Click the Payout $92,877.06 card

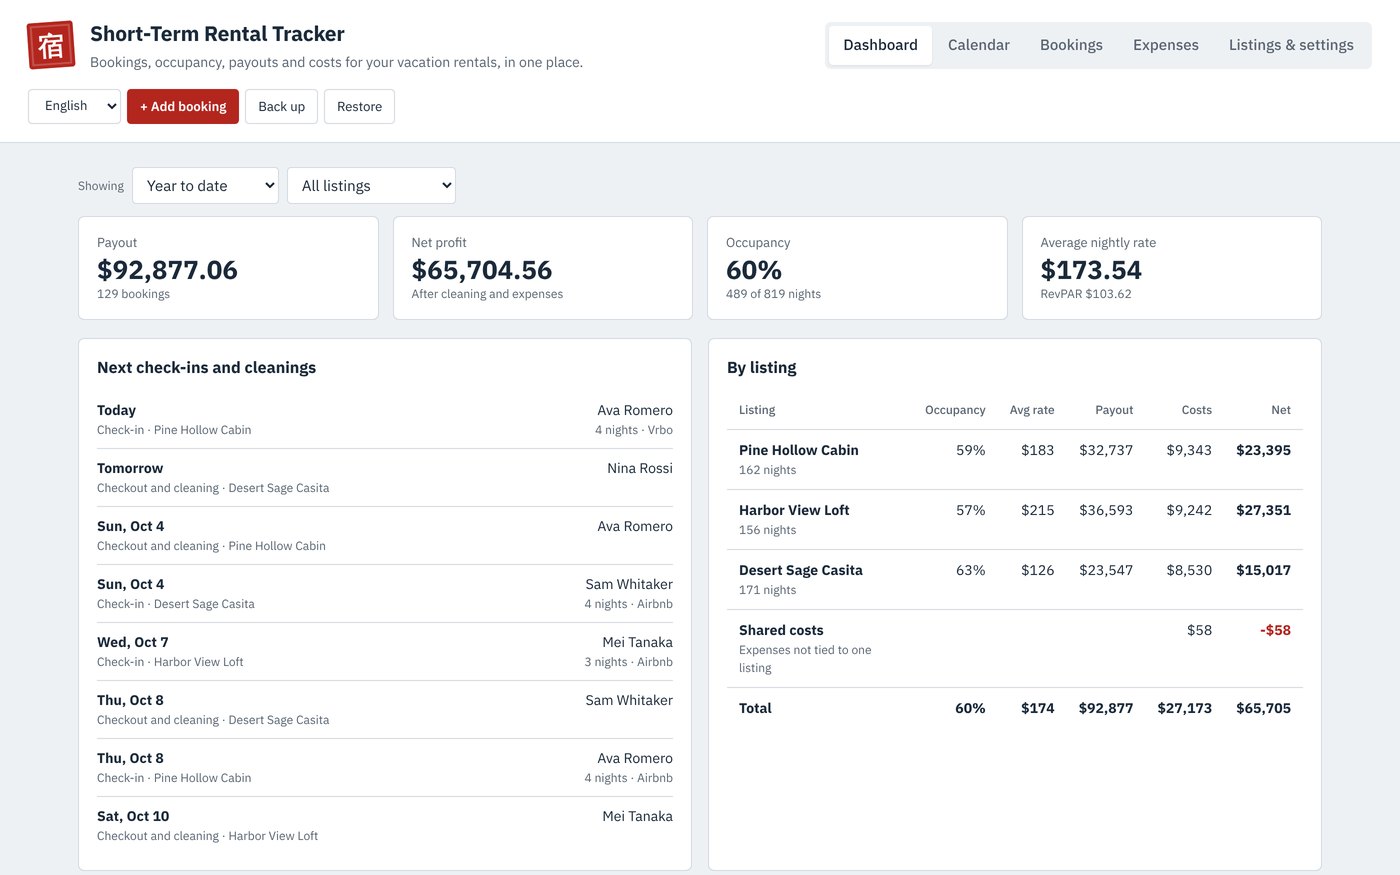228,268
